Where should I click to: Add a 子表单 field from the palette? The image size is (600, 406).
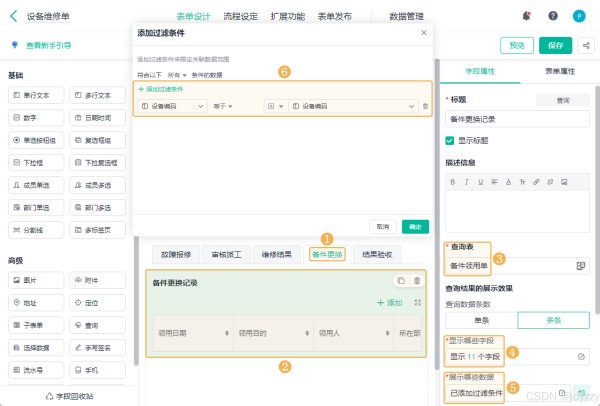[x=36, y=325]
